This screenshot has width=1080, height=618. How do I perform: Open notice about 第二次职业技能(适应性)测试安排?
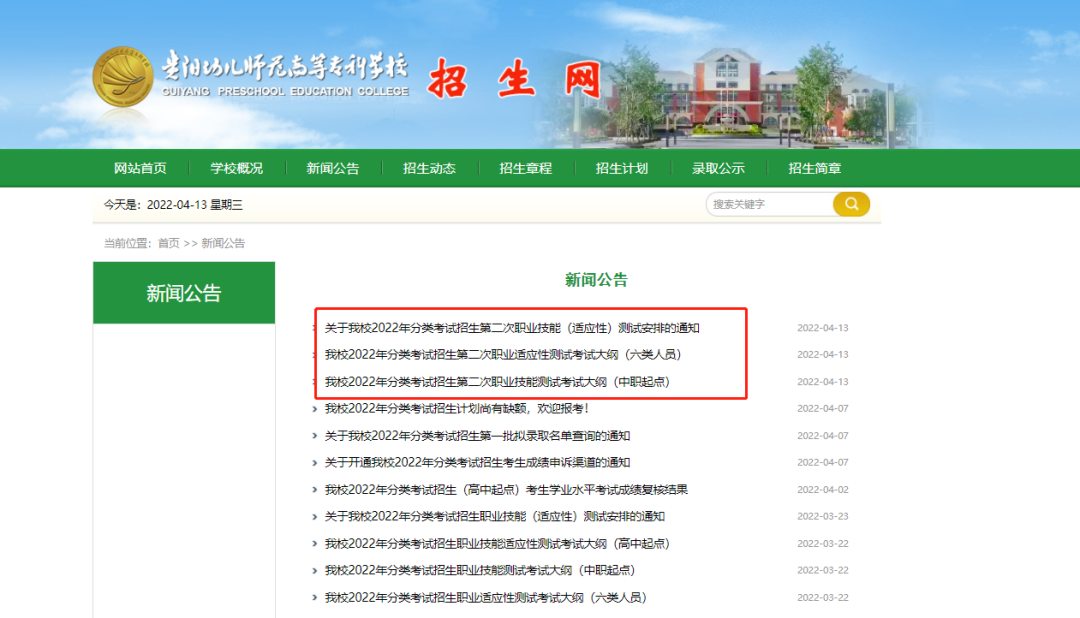point(511,328)
